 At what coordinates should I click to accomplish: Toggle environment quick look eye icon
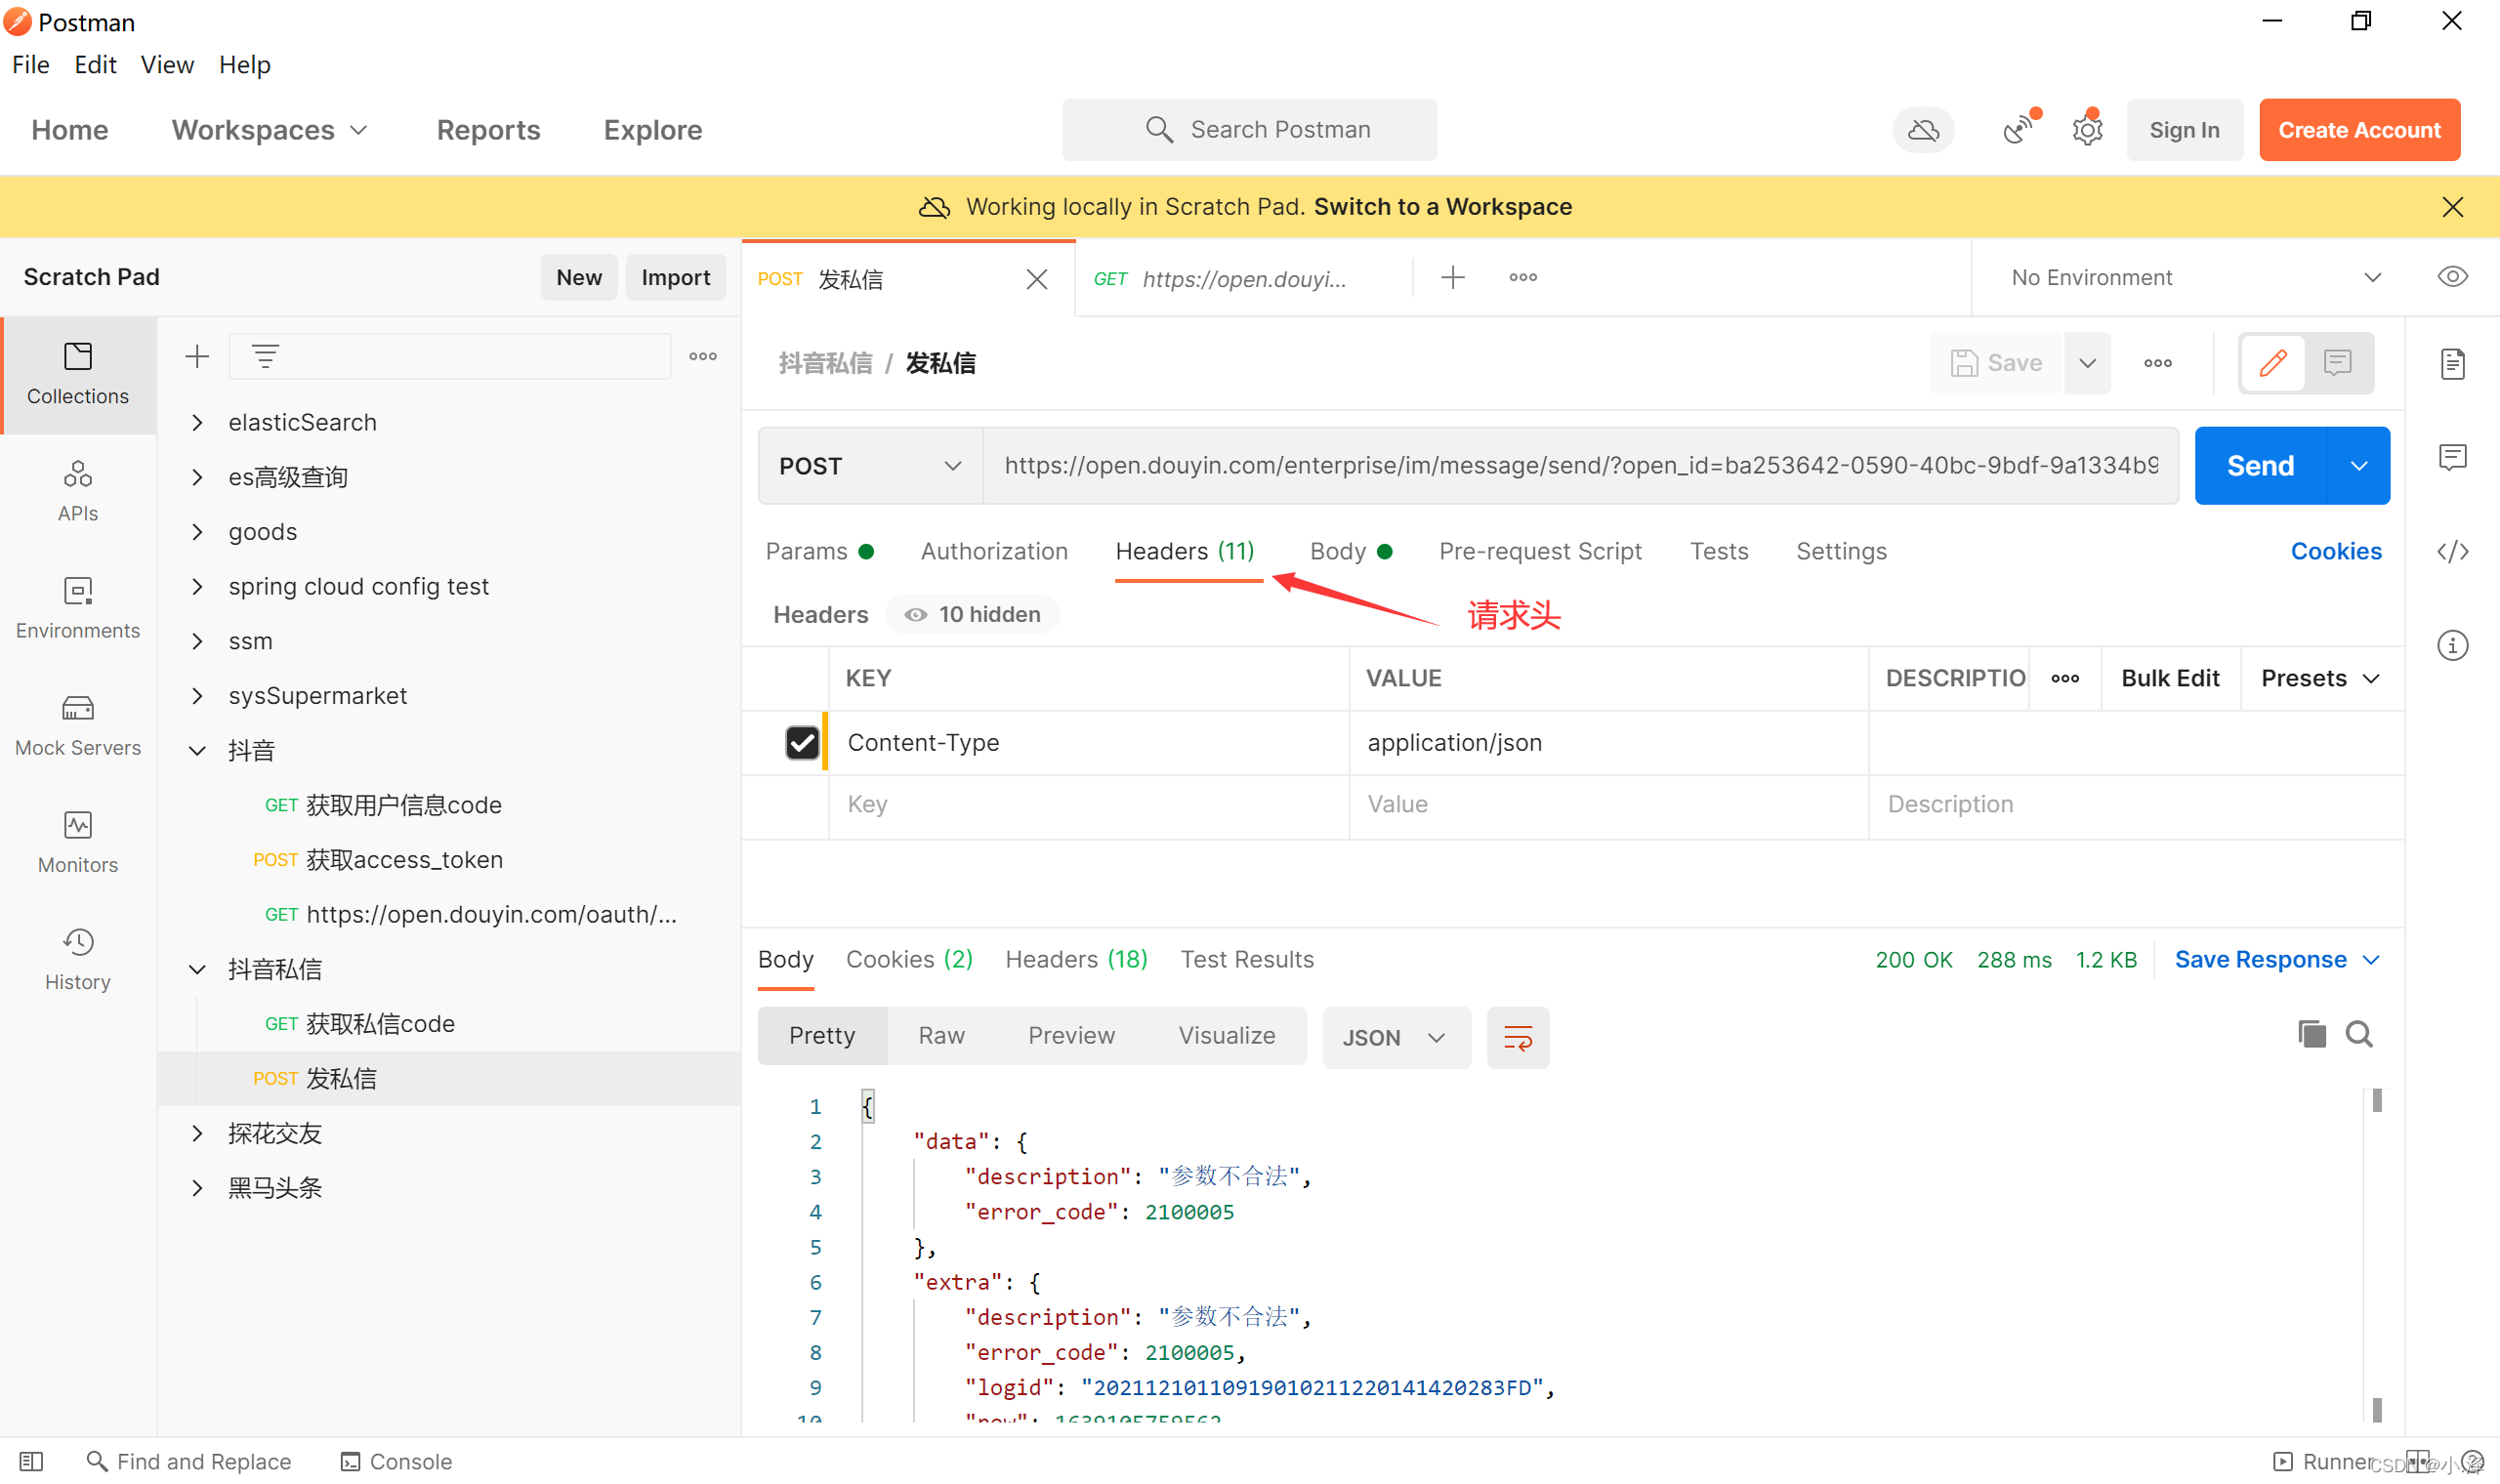(2453, 277)
